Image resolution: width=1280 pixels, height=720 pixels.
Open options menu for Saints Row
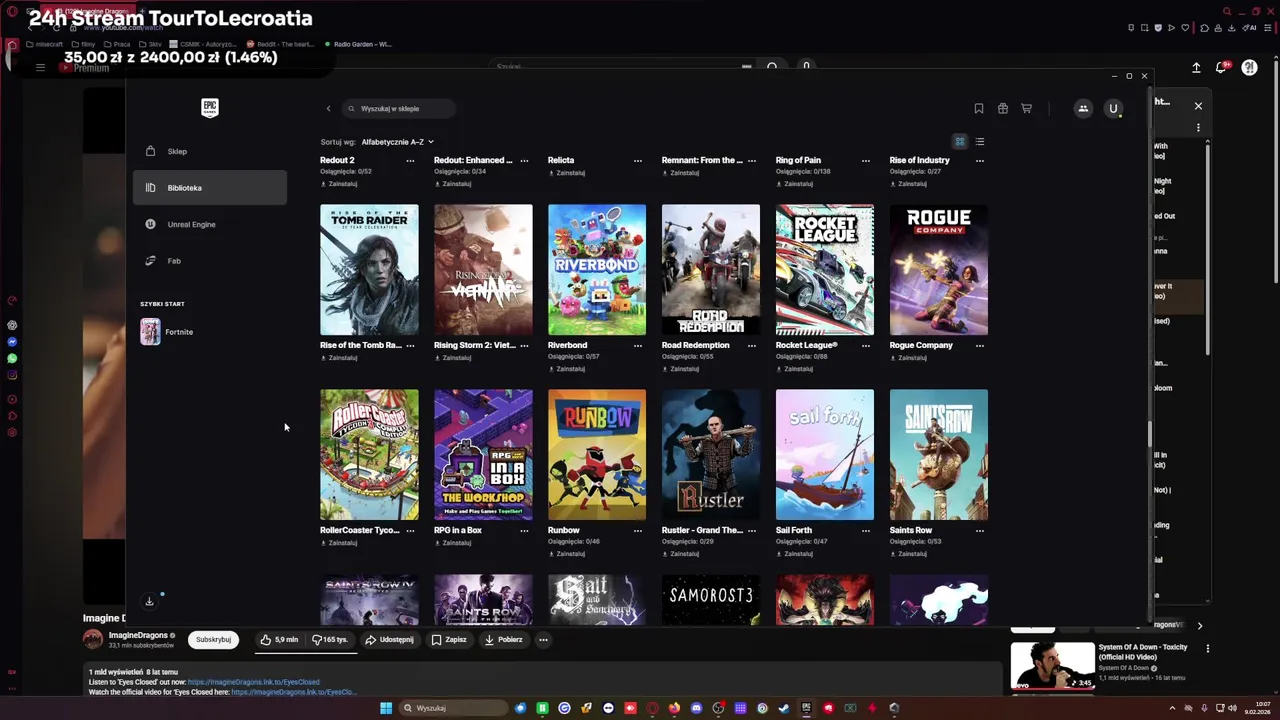[x=980, y=530]
